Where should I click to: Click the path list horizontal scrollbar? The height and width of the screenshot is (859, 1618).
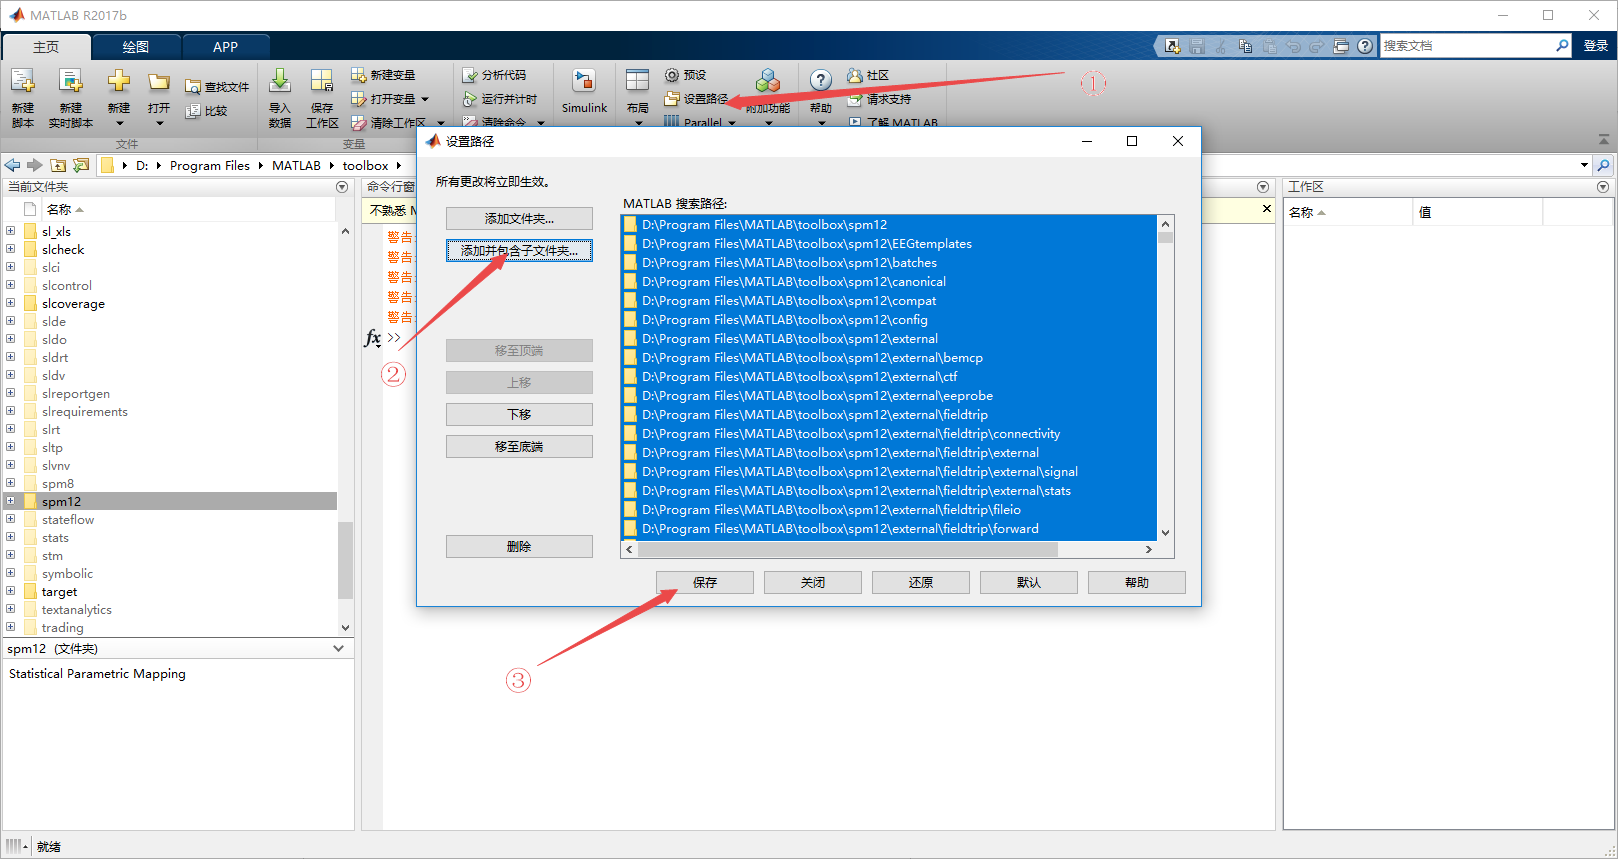click(x=848, y=549)
